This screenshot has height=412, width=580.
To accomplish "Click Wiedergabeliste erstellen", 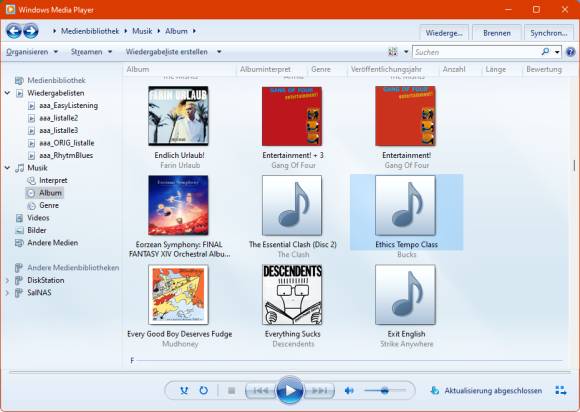I will [x=166, y=52].
